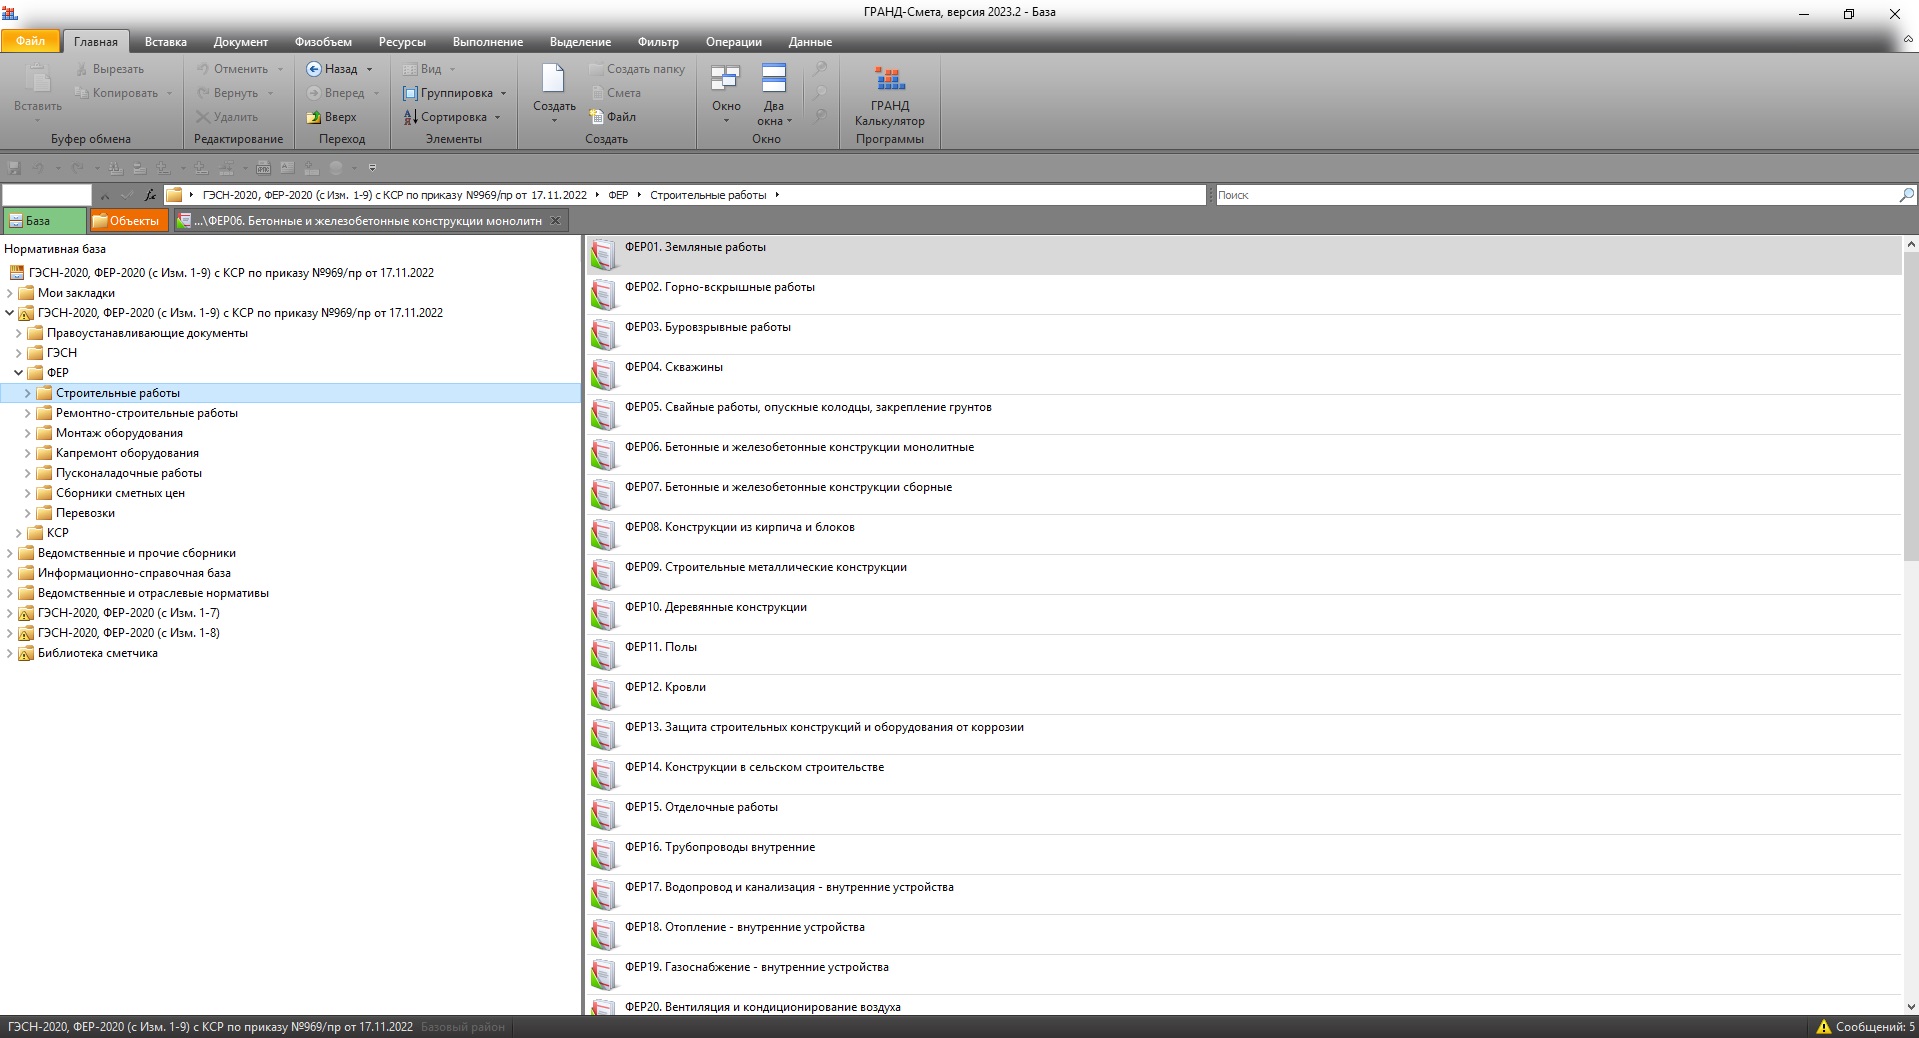Select ФЕР13. Защита от коррозии entry
Viewport: 1919px width, 1038px height.
click(1243, 735)
